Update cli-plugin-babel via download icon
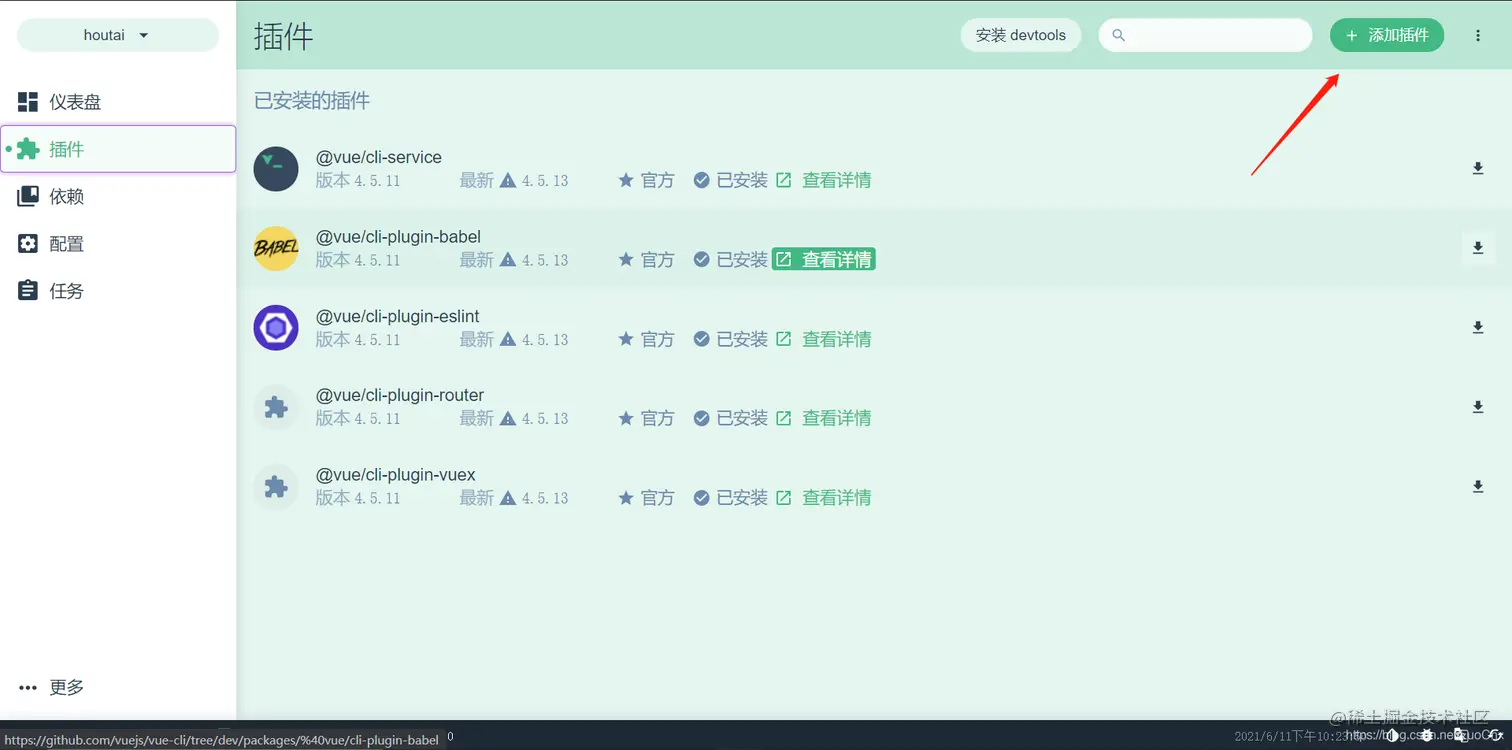This screenshot has width=1512, height=750. pyautogui.click(x=1478, y=248)
